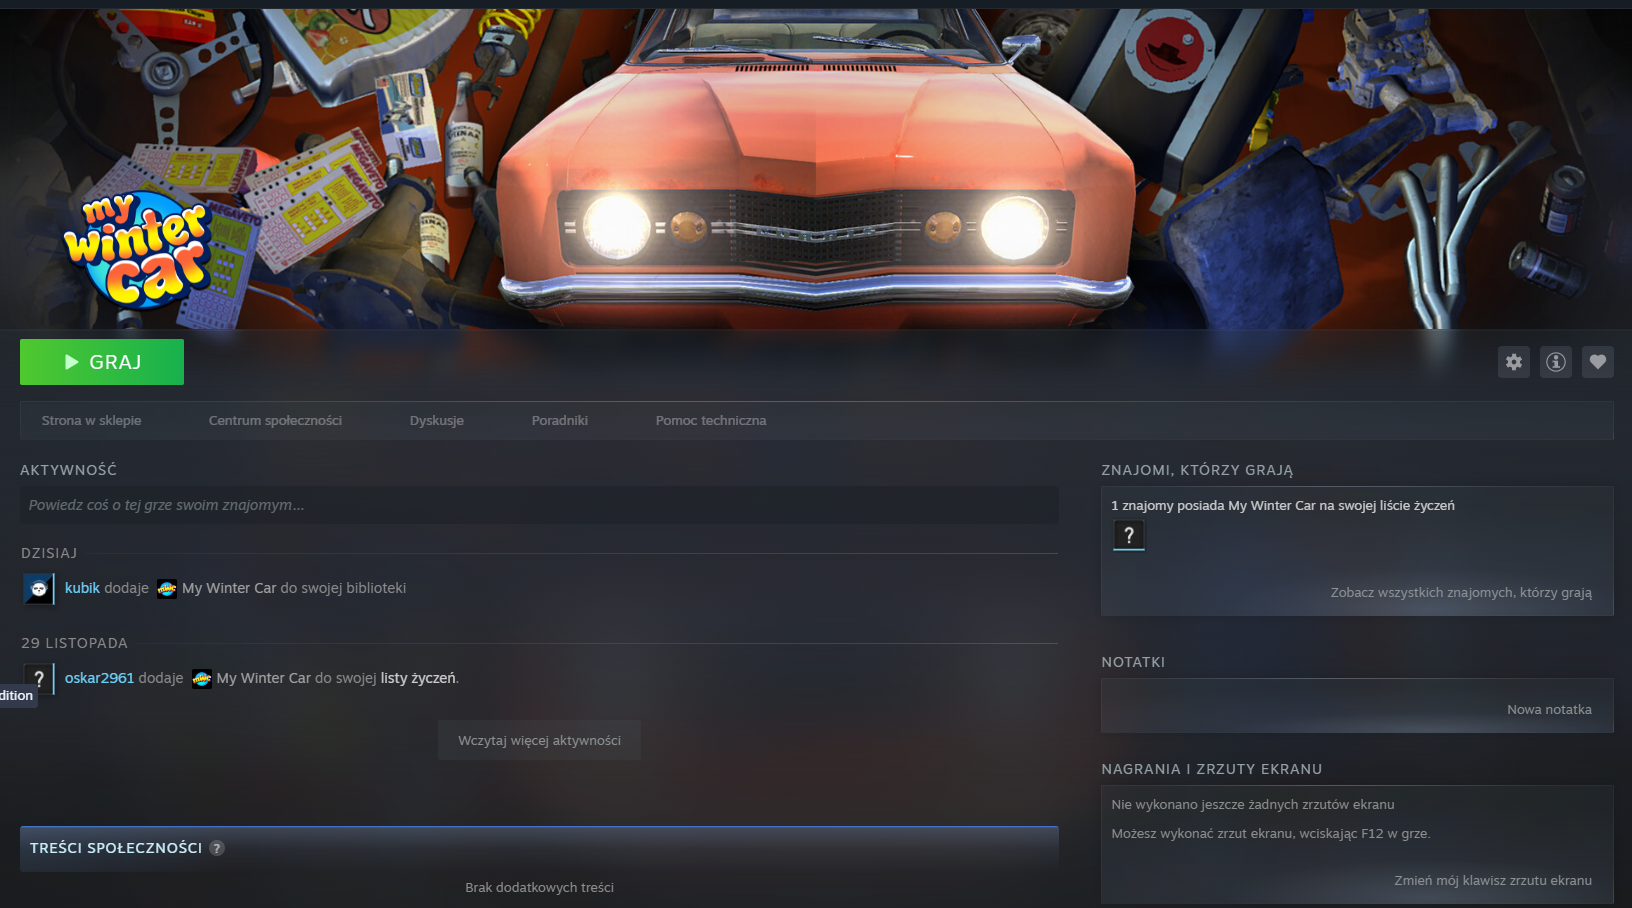Click the game info icon

[x=1556, y=362]
